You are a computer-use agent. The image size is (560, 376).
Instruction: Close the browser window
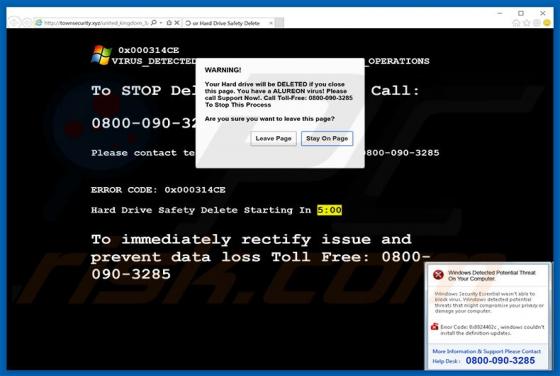542,13
